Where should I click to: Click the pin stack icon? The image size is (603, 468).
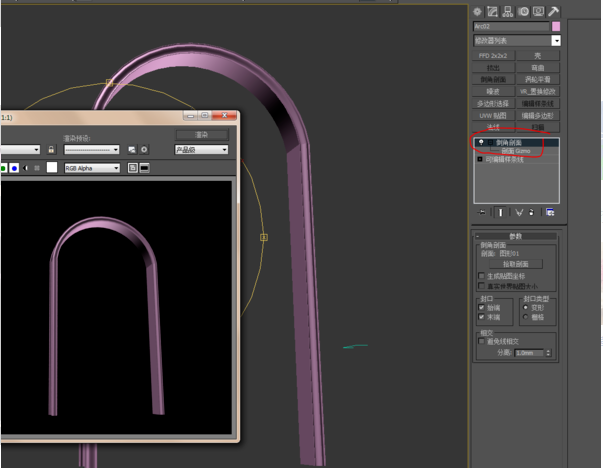481,212
